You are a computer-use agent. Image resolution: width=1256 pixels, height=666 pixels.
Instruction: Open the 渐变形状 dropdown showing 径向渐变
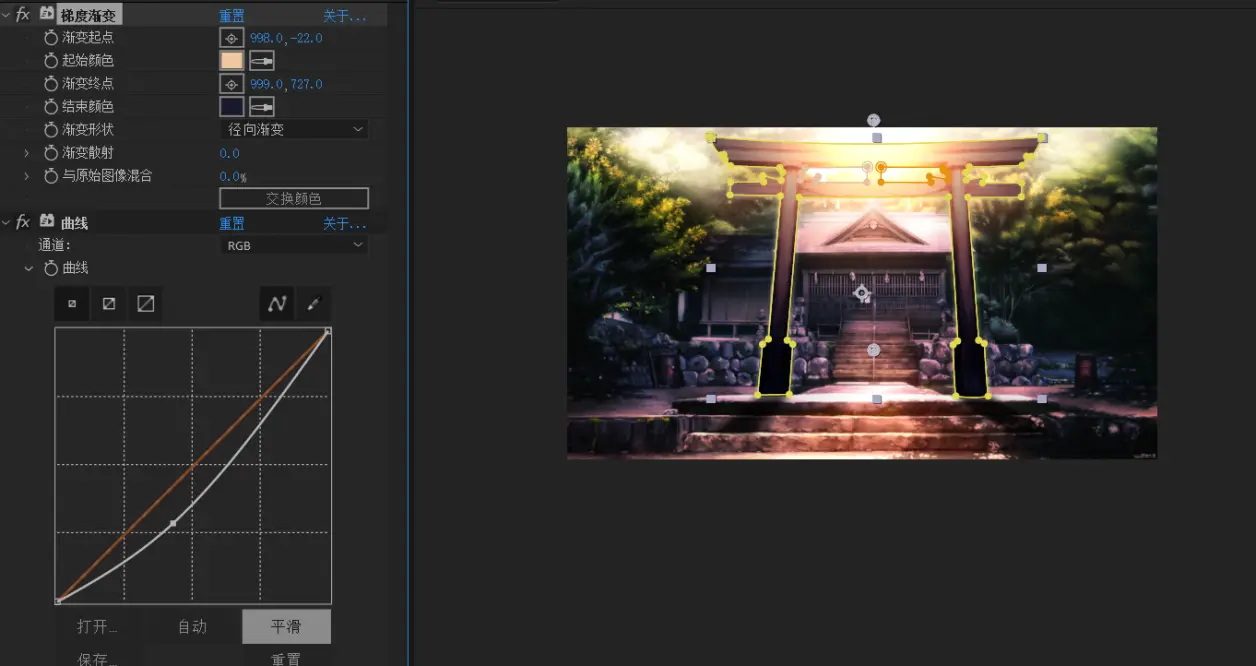point(294,130)
